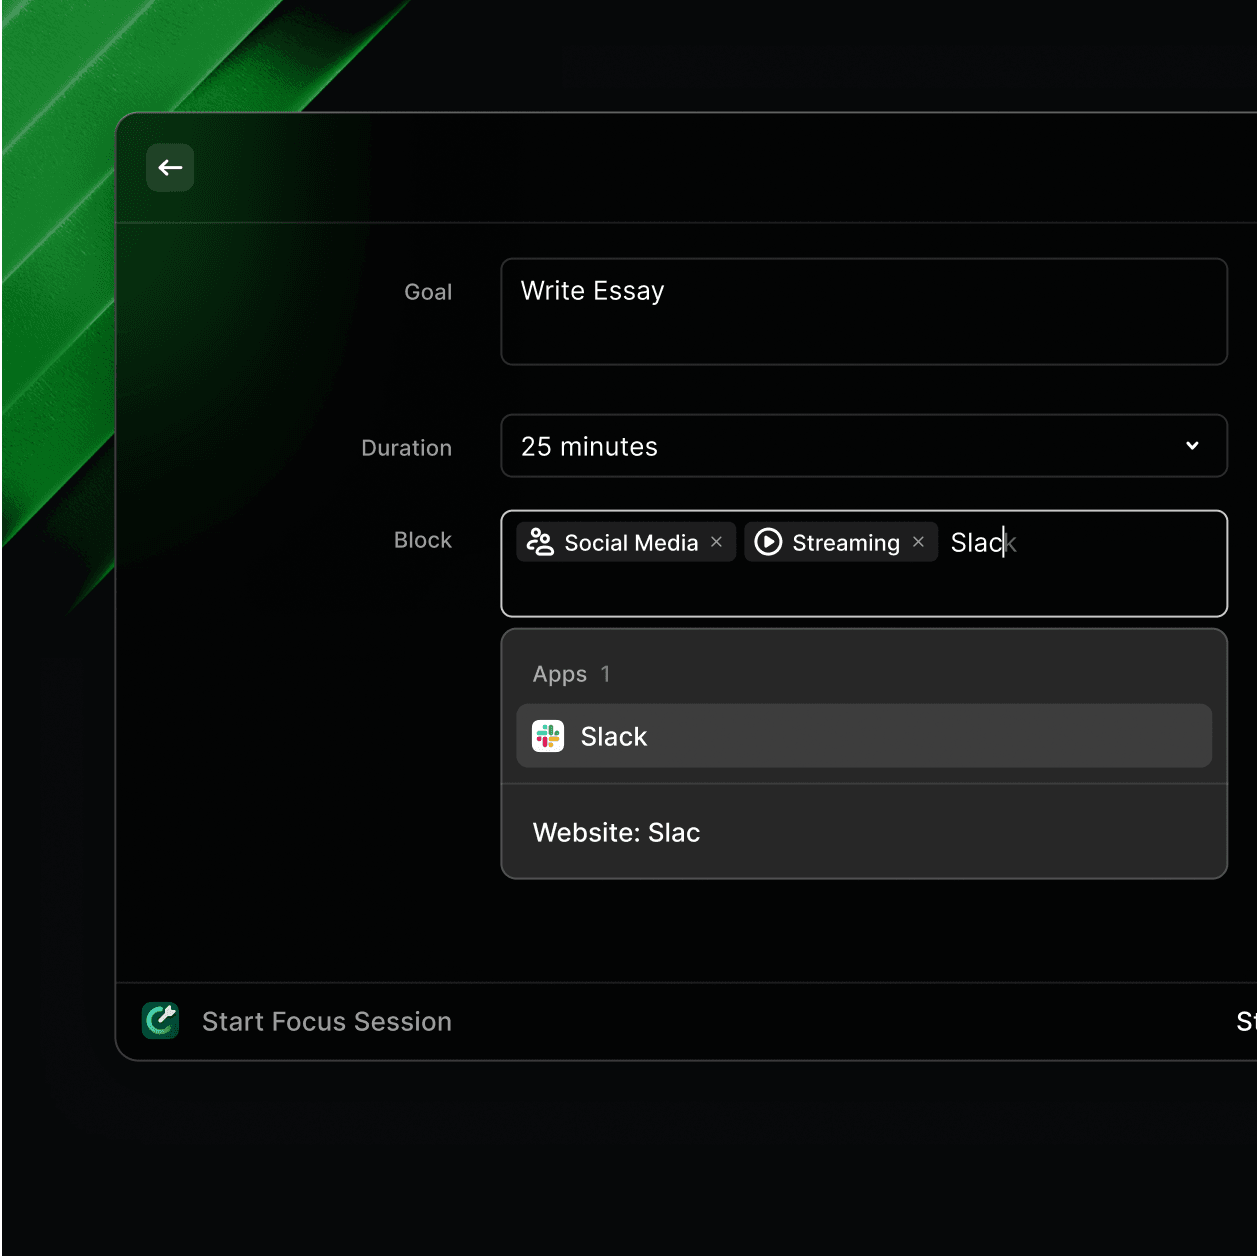Click the Goal field label
The width and height of the screenshot is (1257, 1256).
coord(428,292)
